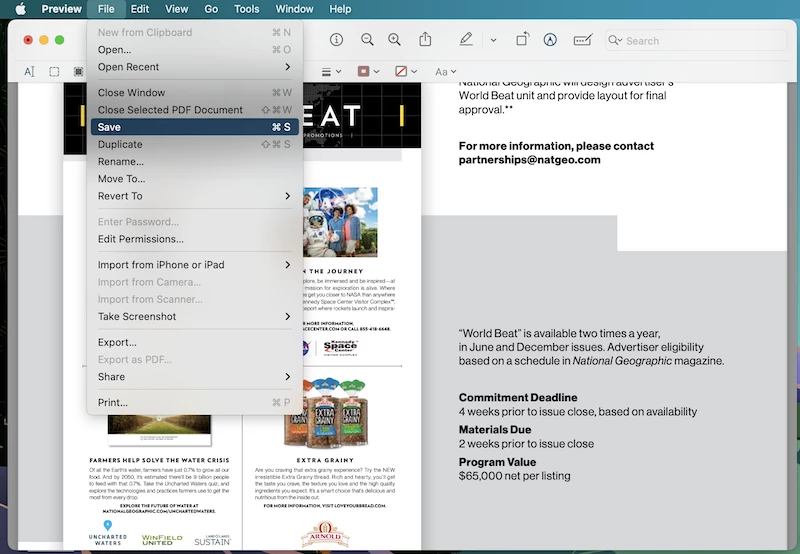800x554 pixels.
Task: Choose Edit Permissions... item
Action: point(194,239)
